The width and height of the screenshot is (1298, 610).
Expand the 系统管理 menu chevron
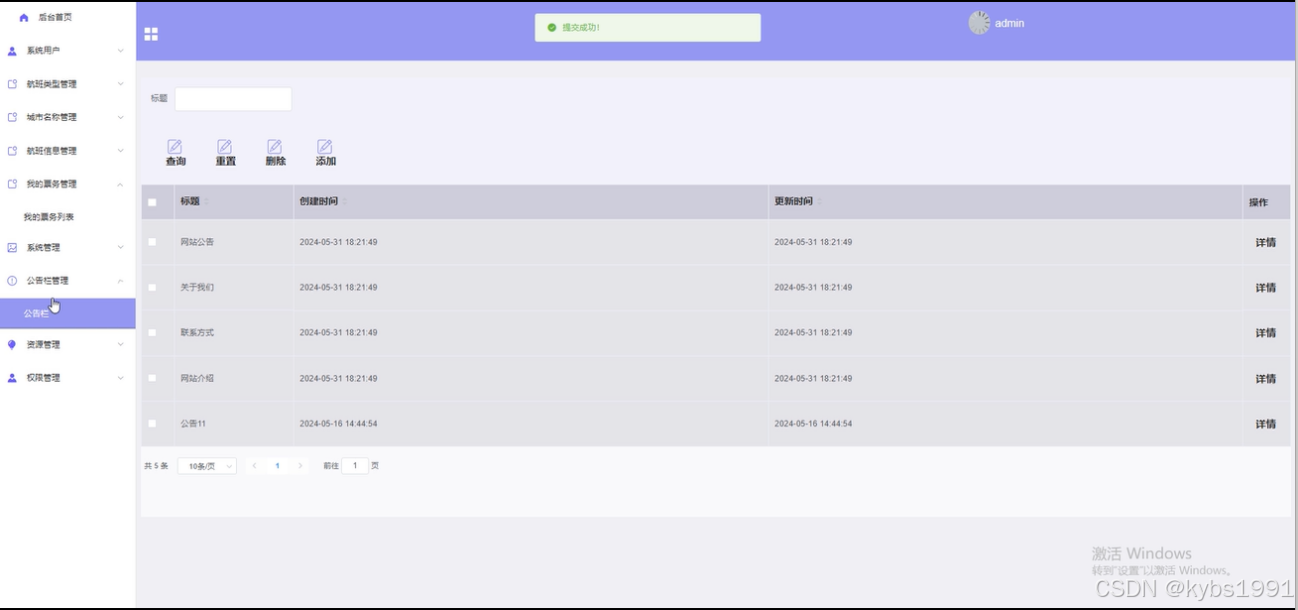120,247
